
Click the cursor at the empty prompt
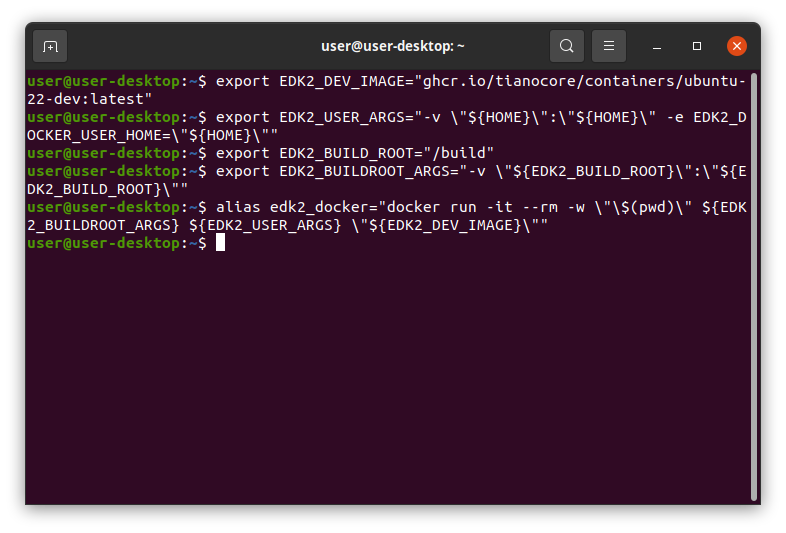tap(220, 243)
